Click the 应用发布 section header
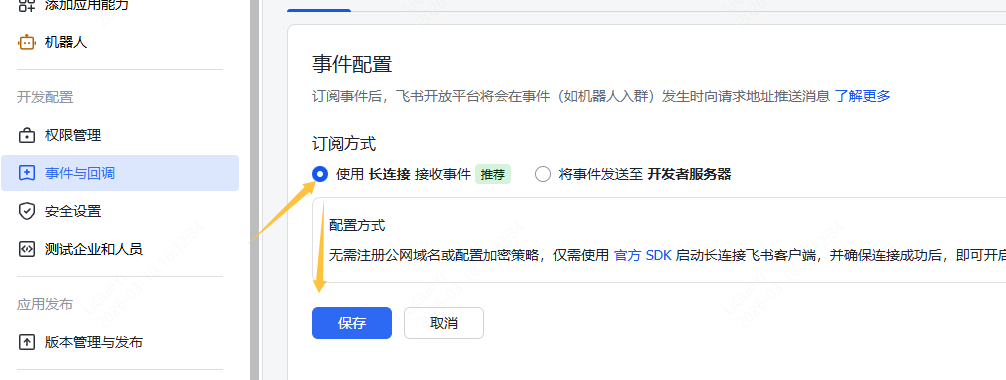1006x380 pixels. pyautogui.click(x=45, y=304)
